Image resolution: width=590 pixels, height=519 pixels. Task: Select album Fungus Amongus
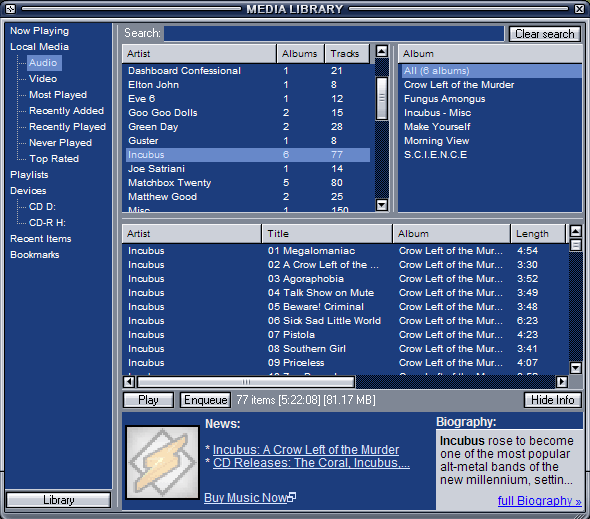click(491, 99)
